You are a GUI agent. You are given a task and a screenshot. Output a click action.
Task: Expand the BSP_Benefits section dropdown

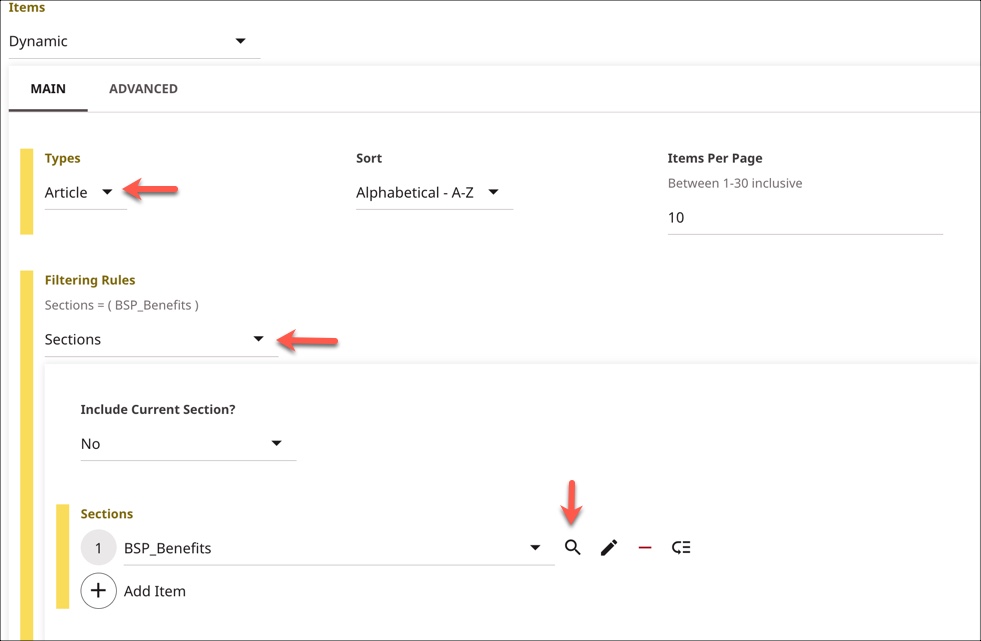click(339, 548)
